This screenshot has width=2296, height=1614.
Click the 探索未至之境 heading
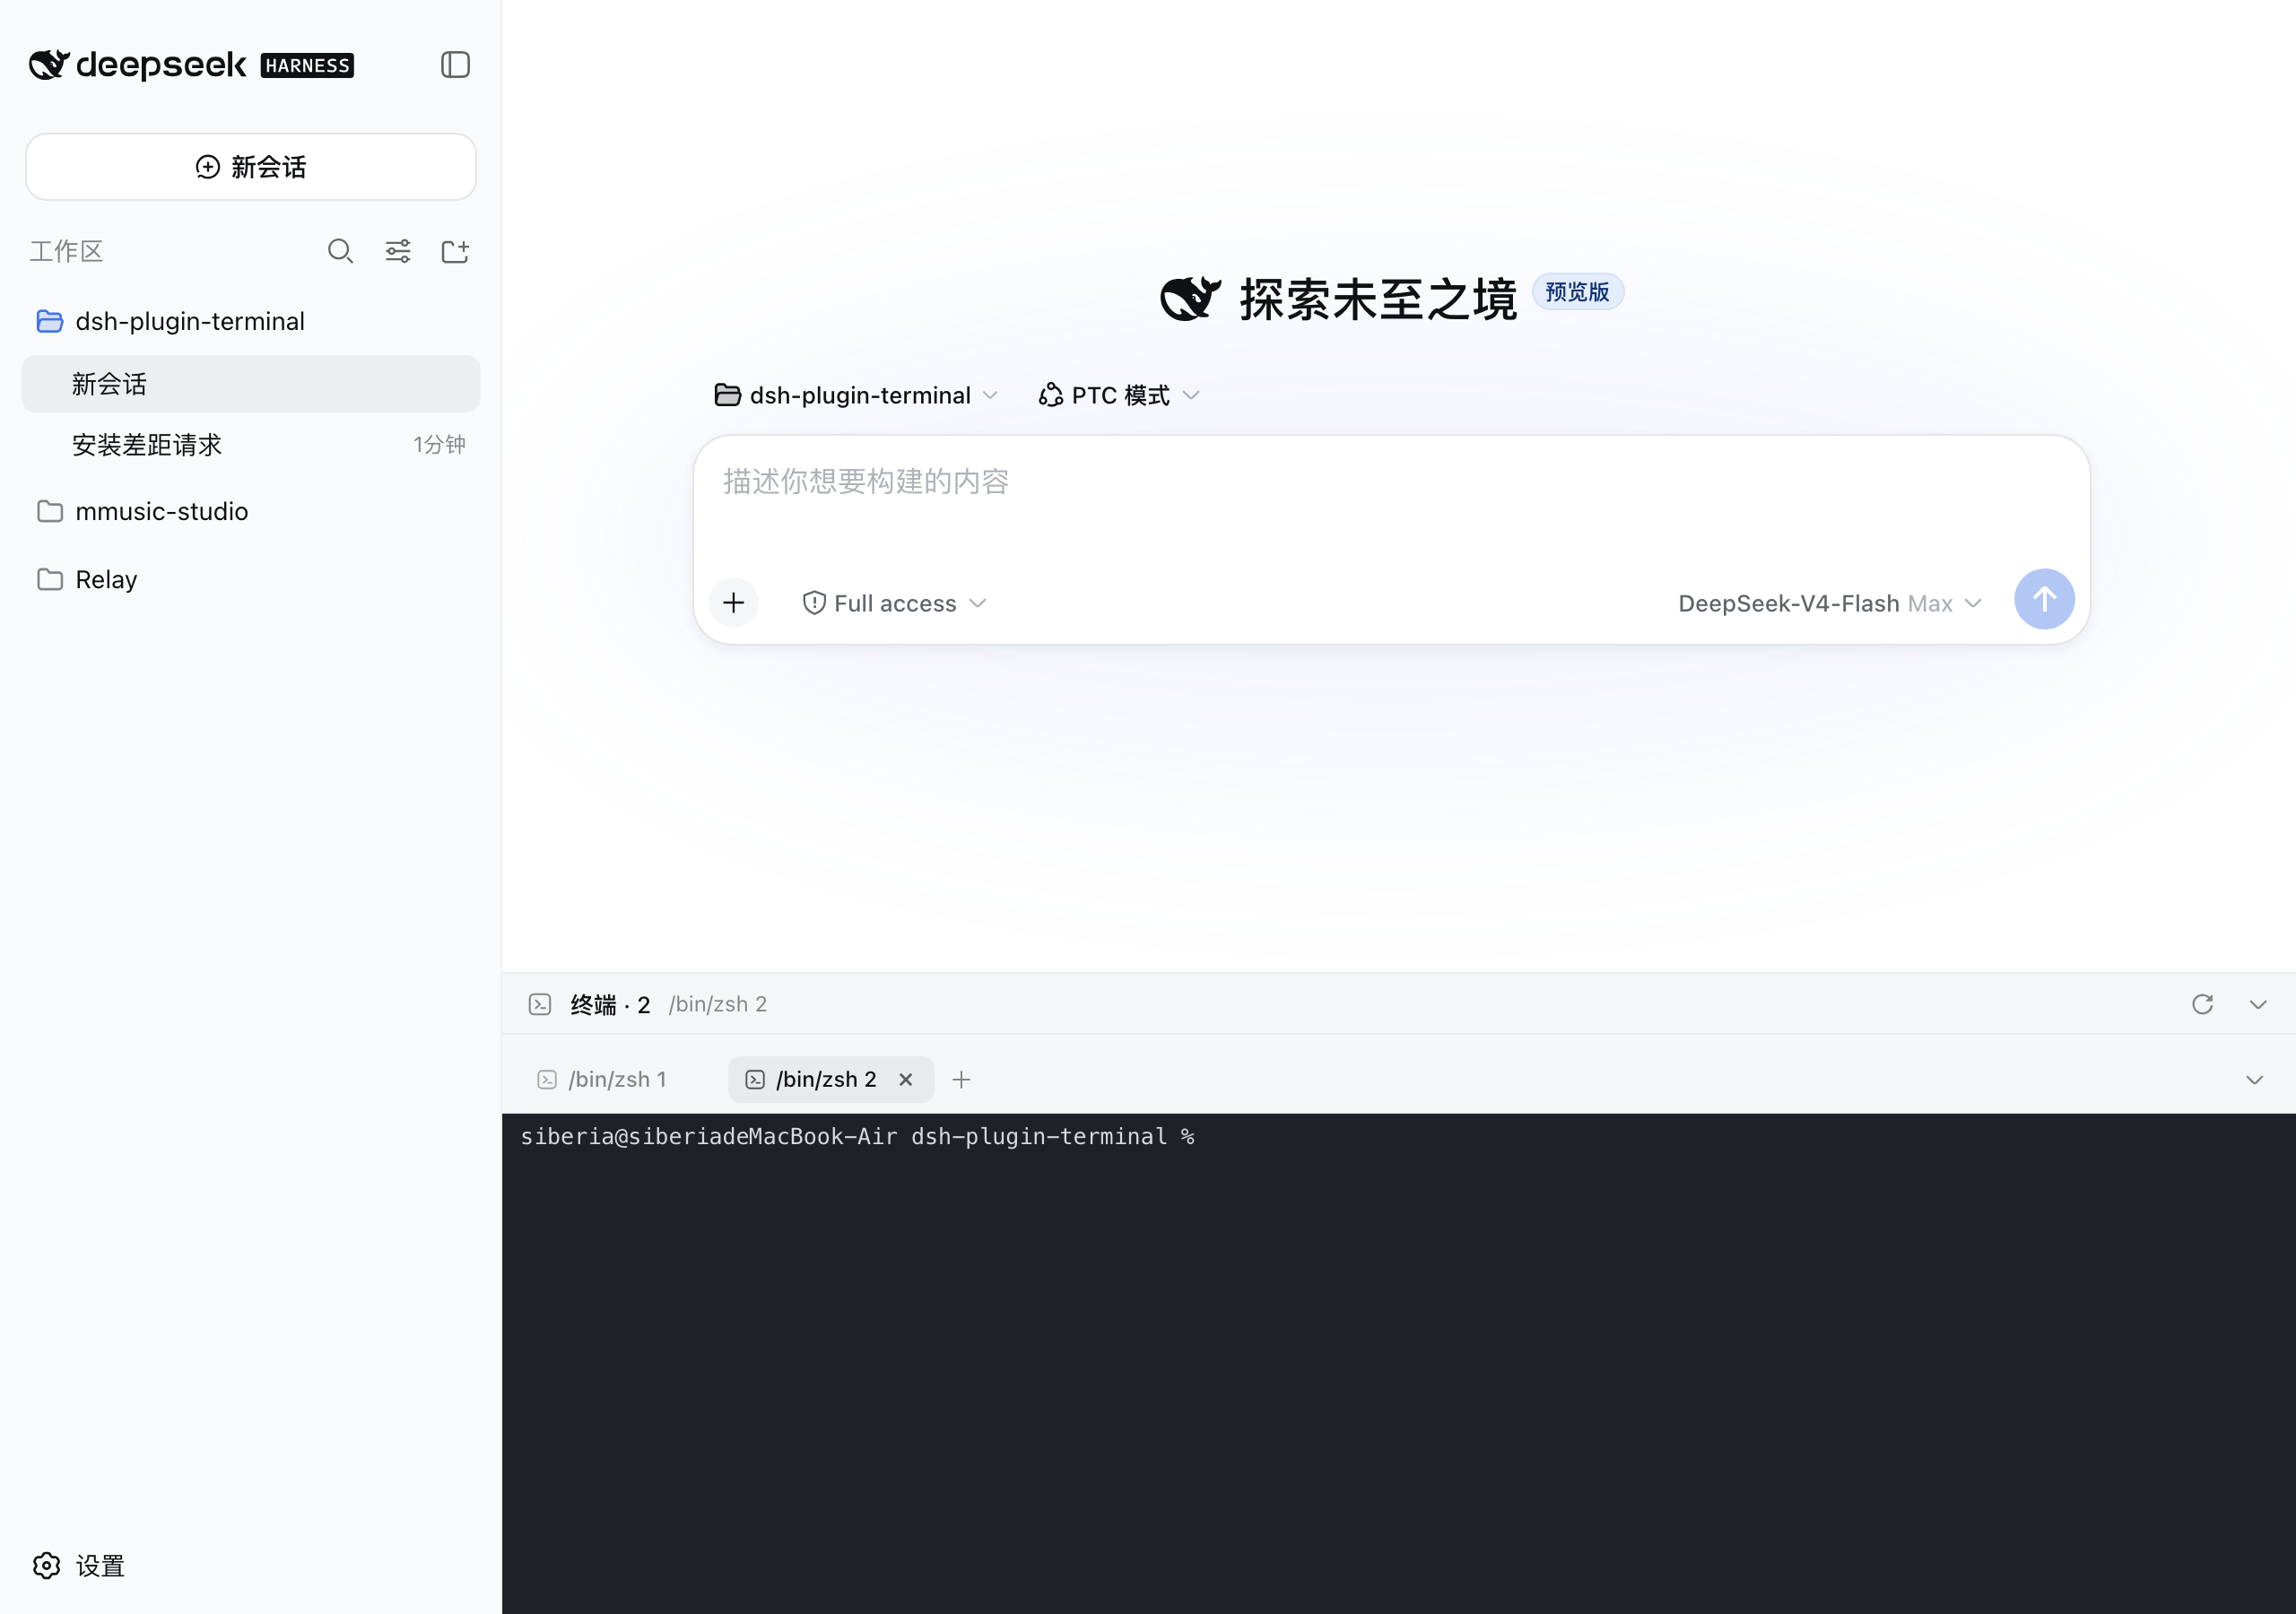click(x=1378, y=299)
